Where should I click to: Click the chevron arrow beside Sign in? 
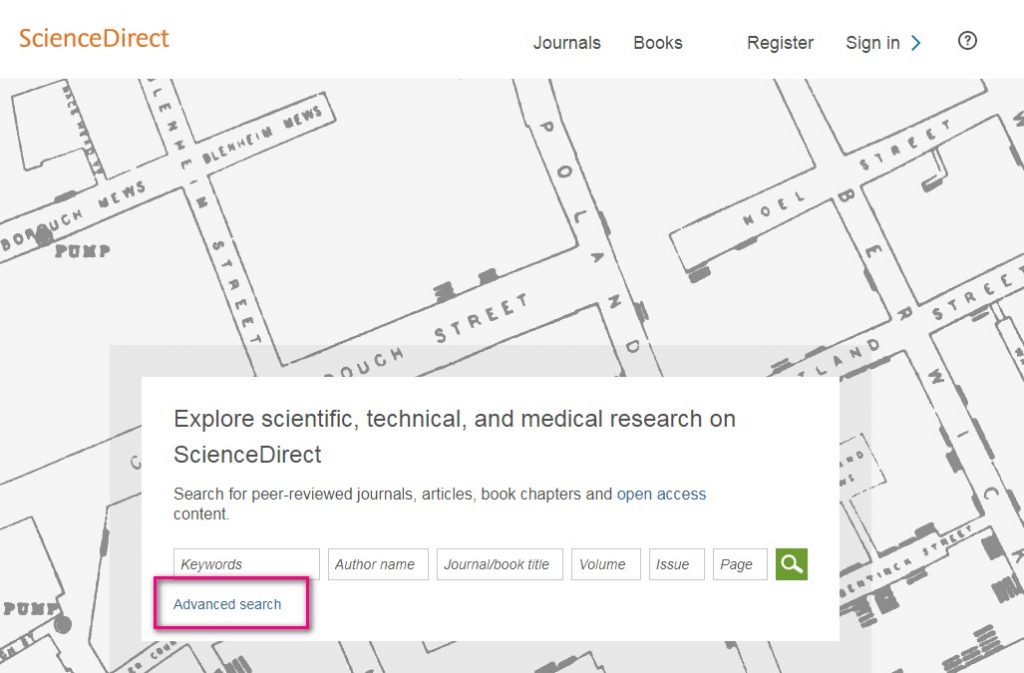[x=916, y=43]
